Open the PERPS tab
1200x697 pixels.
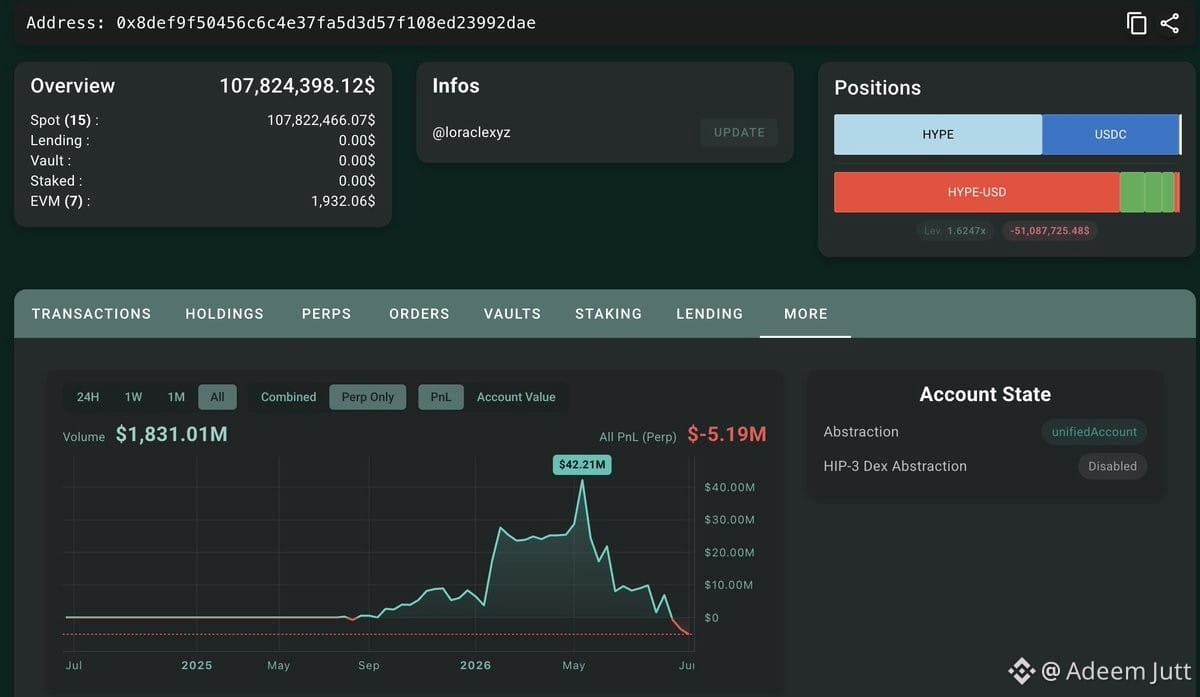[x=327, y=314]
